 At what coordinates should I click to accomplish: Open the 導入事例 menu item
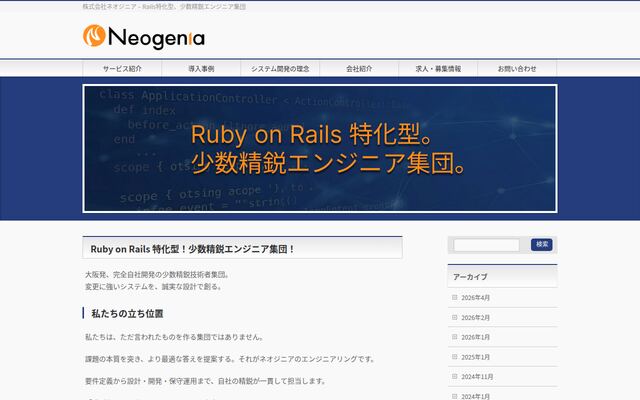201,69
